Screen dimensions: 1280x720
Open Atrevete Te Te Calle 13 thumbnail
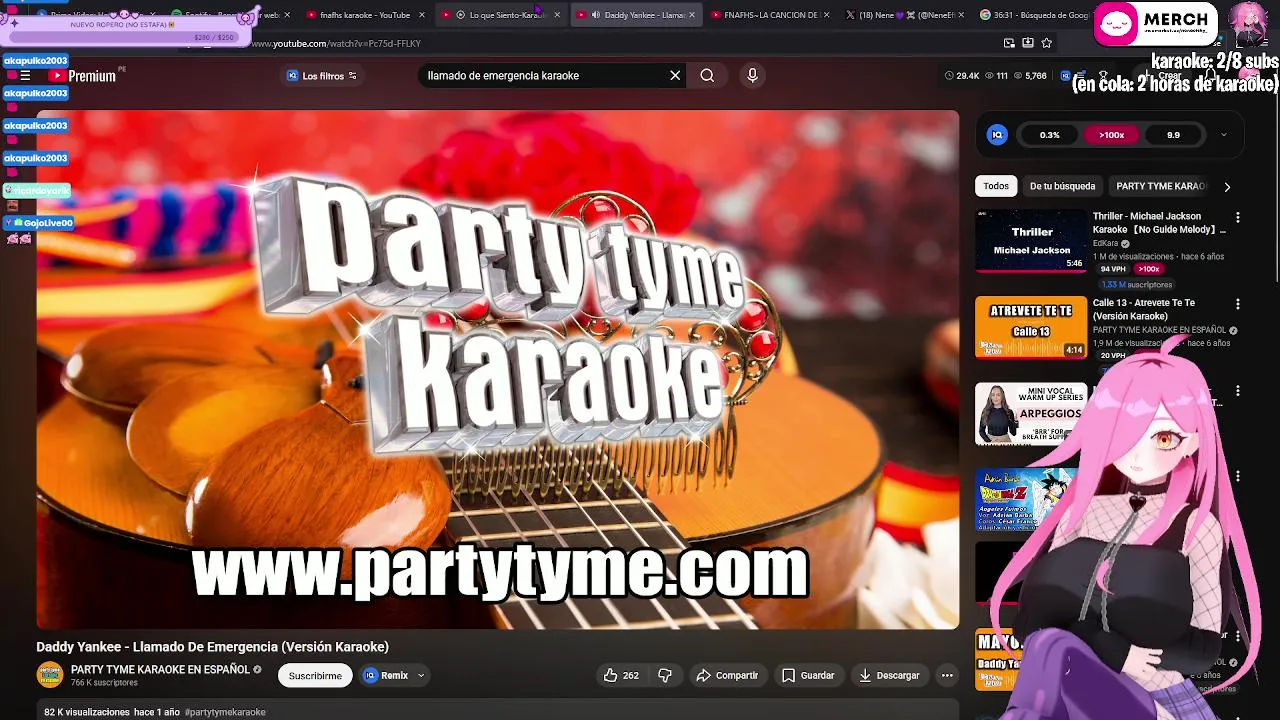(1031, 328)
